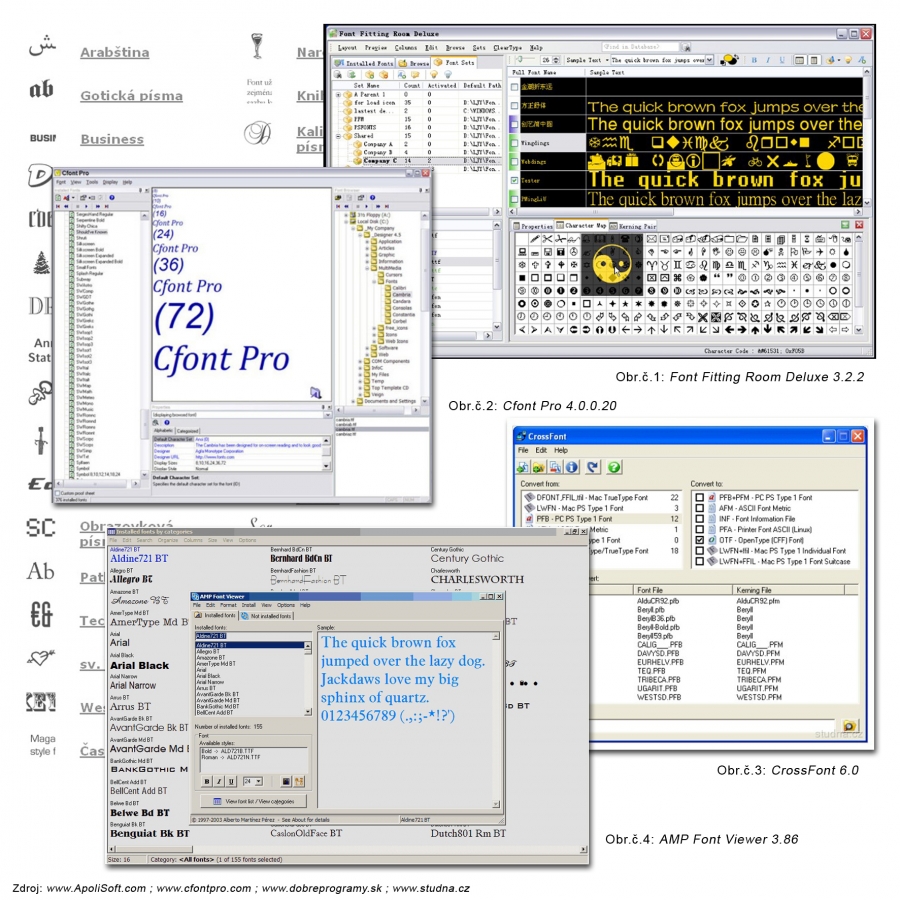Click the yin-yang glyph in Character Map grid
The height and width of the screenshot is (900, 900).
click(612, 265)
